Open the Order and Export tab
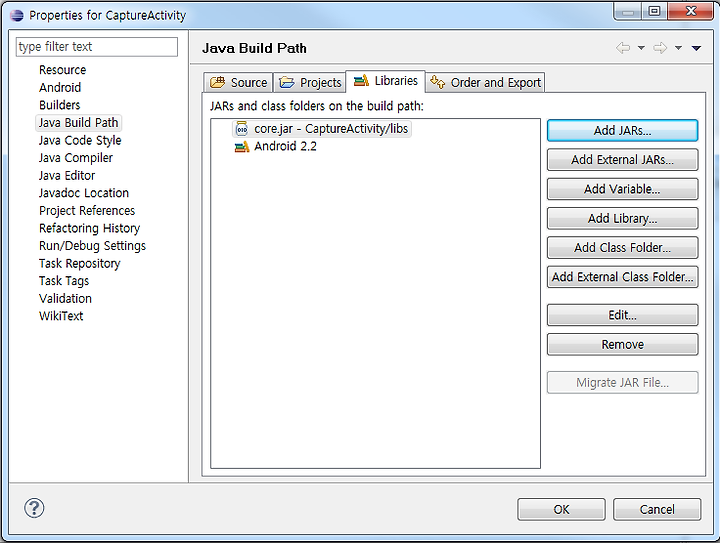The height and width of the screenshot is (543, 720). [485, 83]
